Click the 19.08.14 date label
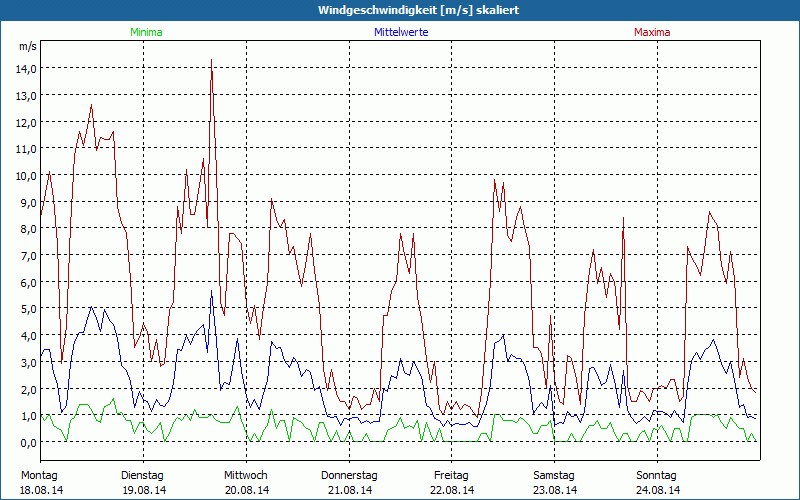800x500 pixels. pyautogui.click(x=144, y=490)
